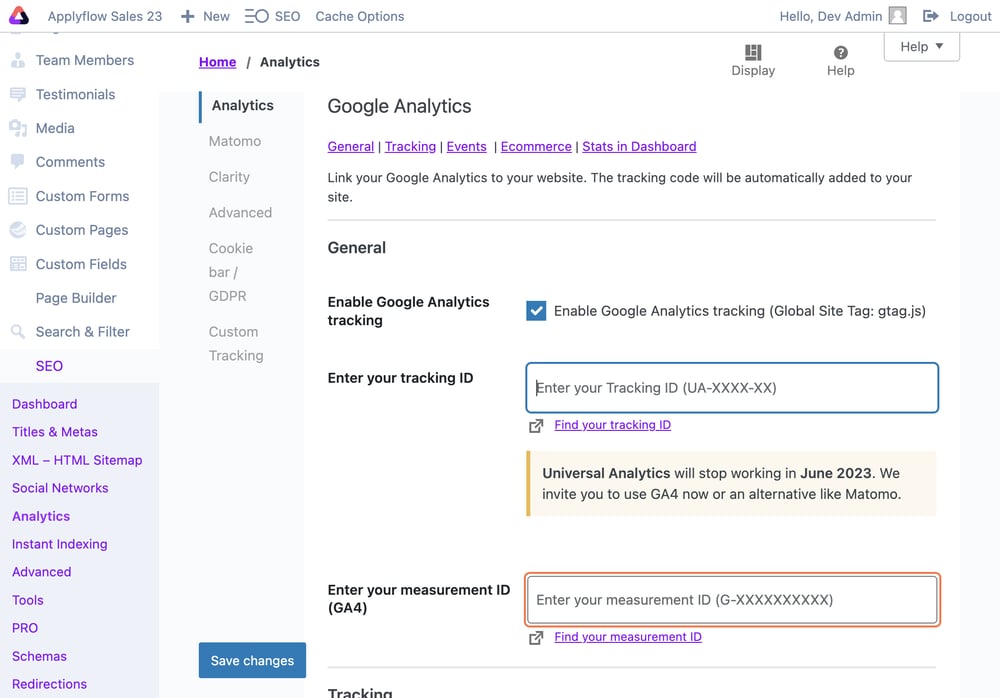Image resolution: width=1000 pixels, height=698 pixels.
Task: Jump to Events section link
Action: pos(467,146)
